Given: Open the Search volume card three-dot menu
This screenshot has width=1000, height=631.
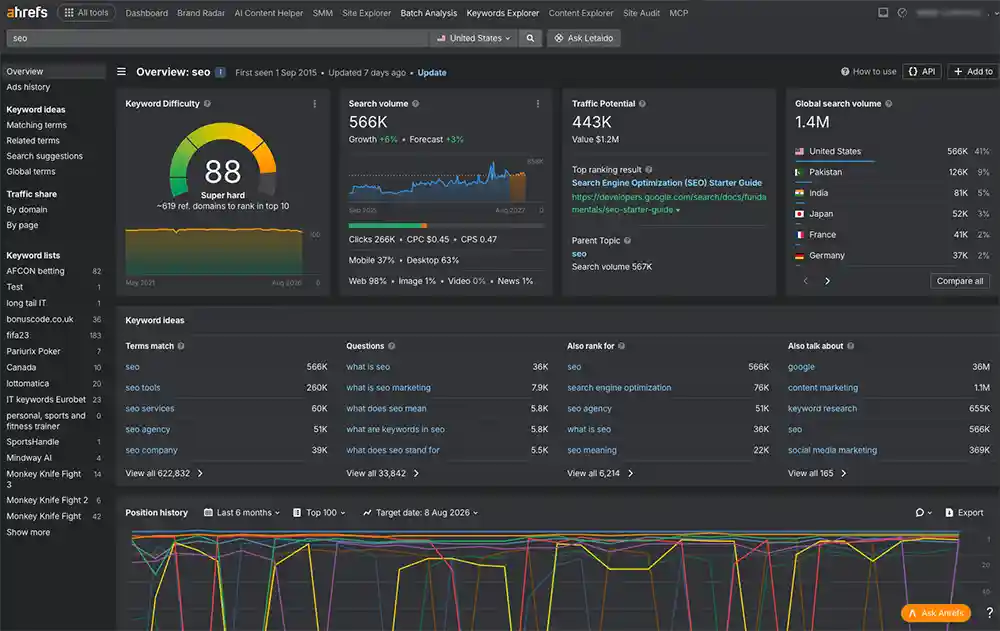Looking at the screenshot, I should click(538, 103).
